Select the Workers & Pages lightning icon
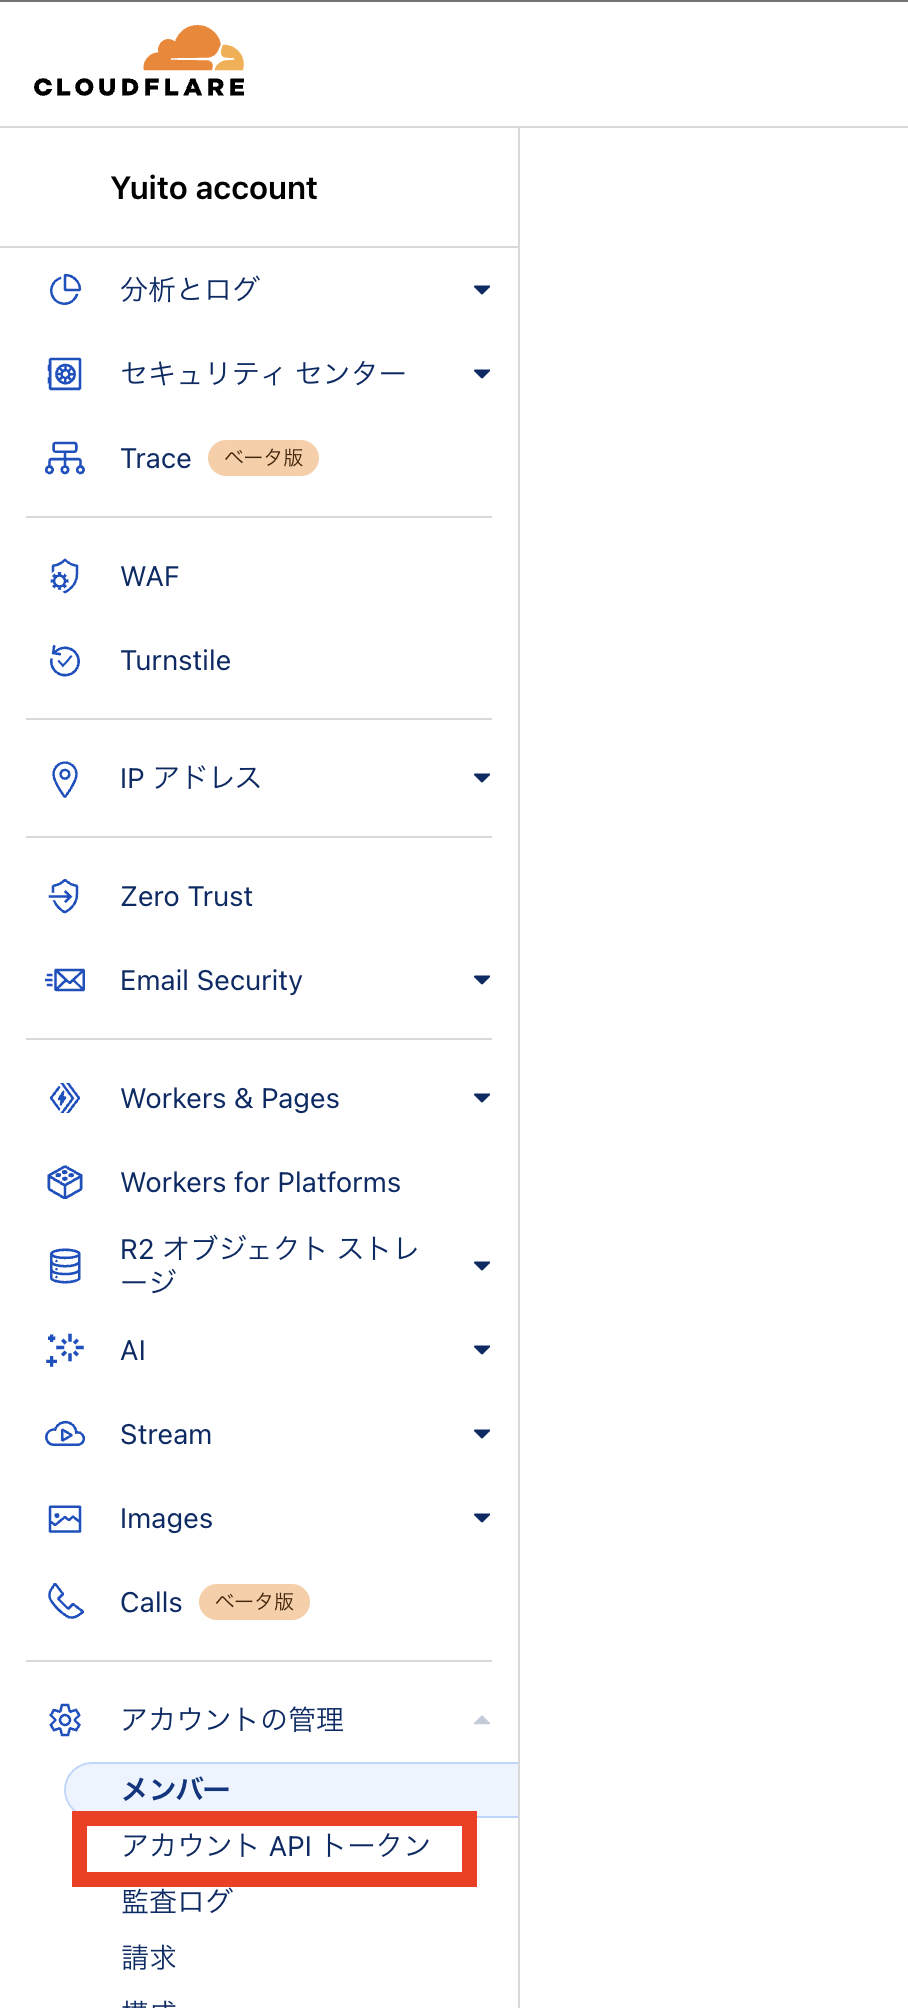Screen dimensions: 908x2008 (x=64, y=1098)
